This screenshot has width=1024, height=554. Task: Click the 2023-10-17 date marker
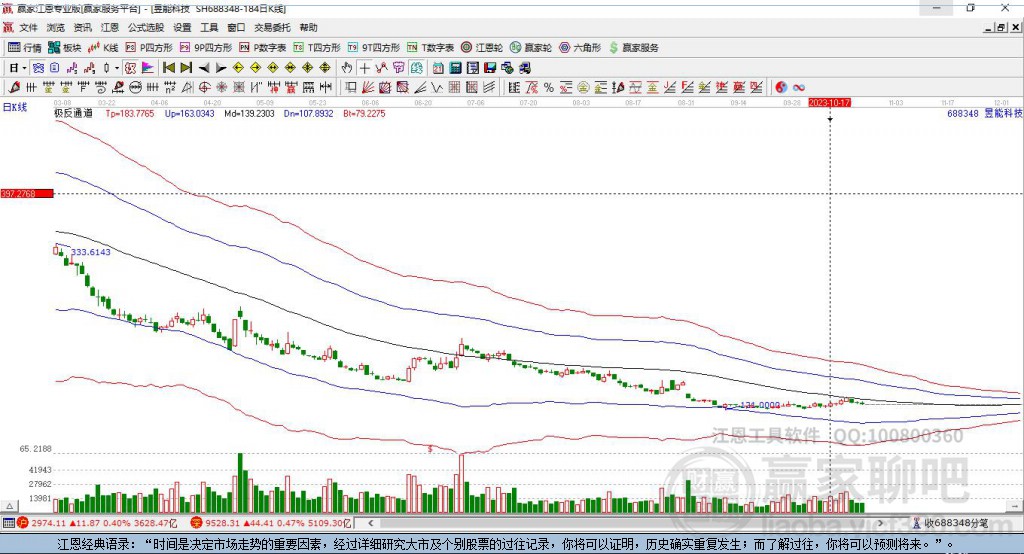(x=829, y=103)
